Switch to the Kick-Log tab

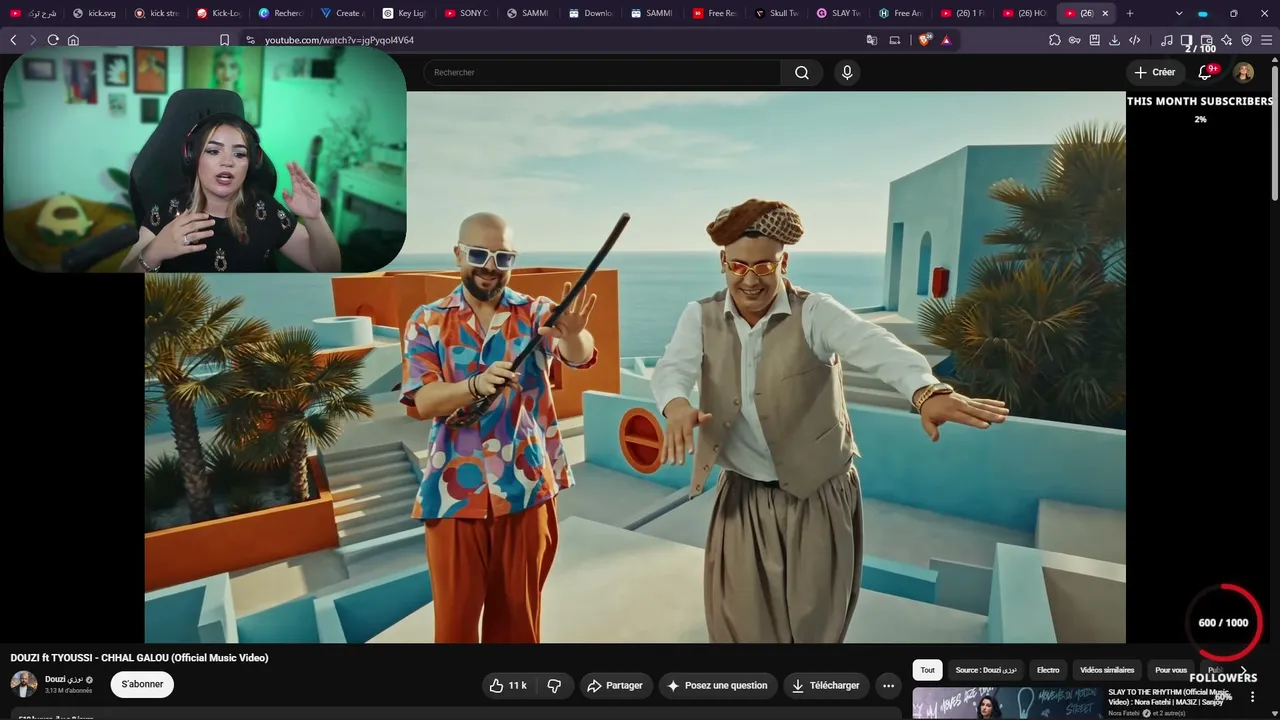tap(218, 13)
